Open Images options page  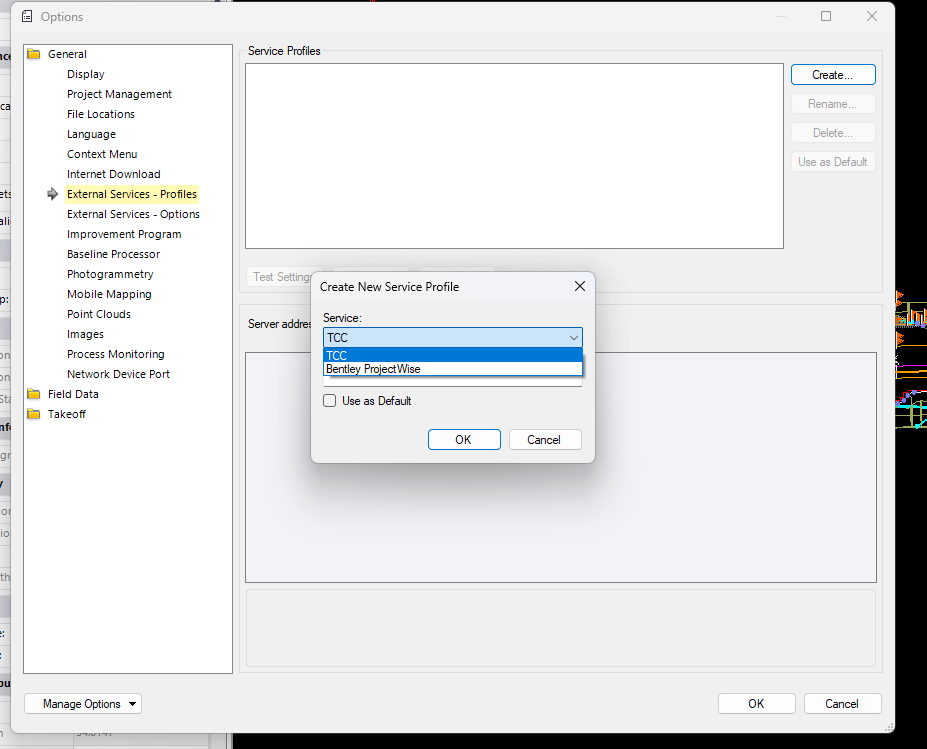click(x=86, y=335)
